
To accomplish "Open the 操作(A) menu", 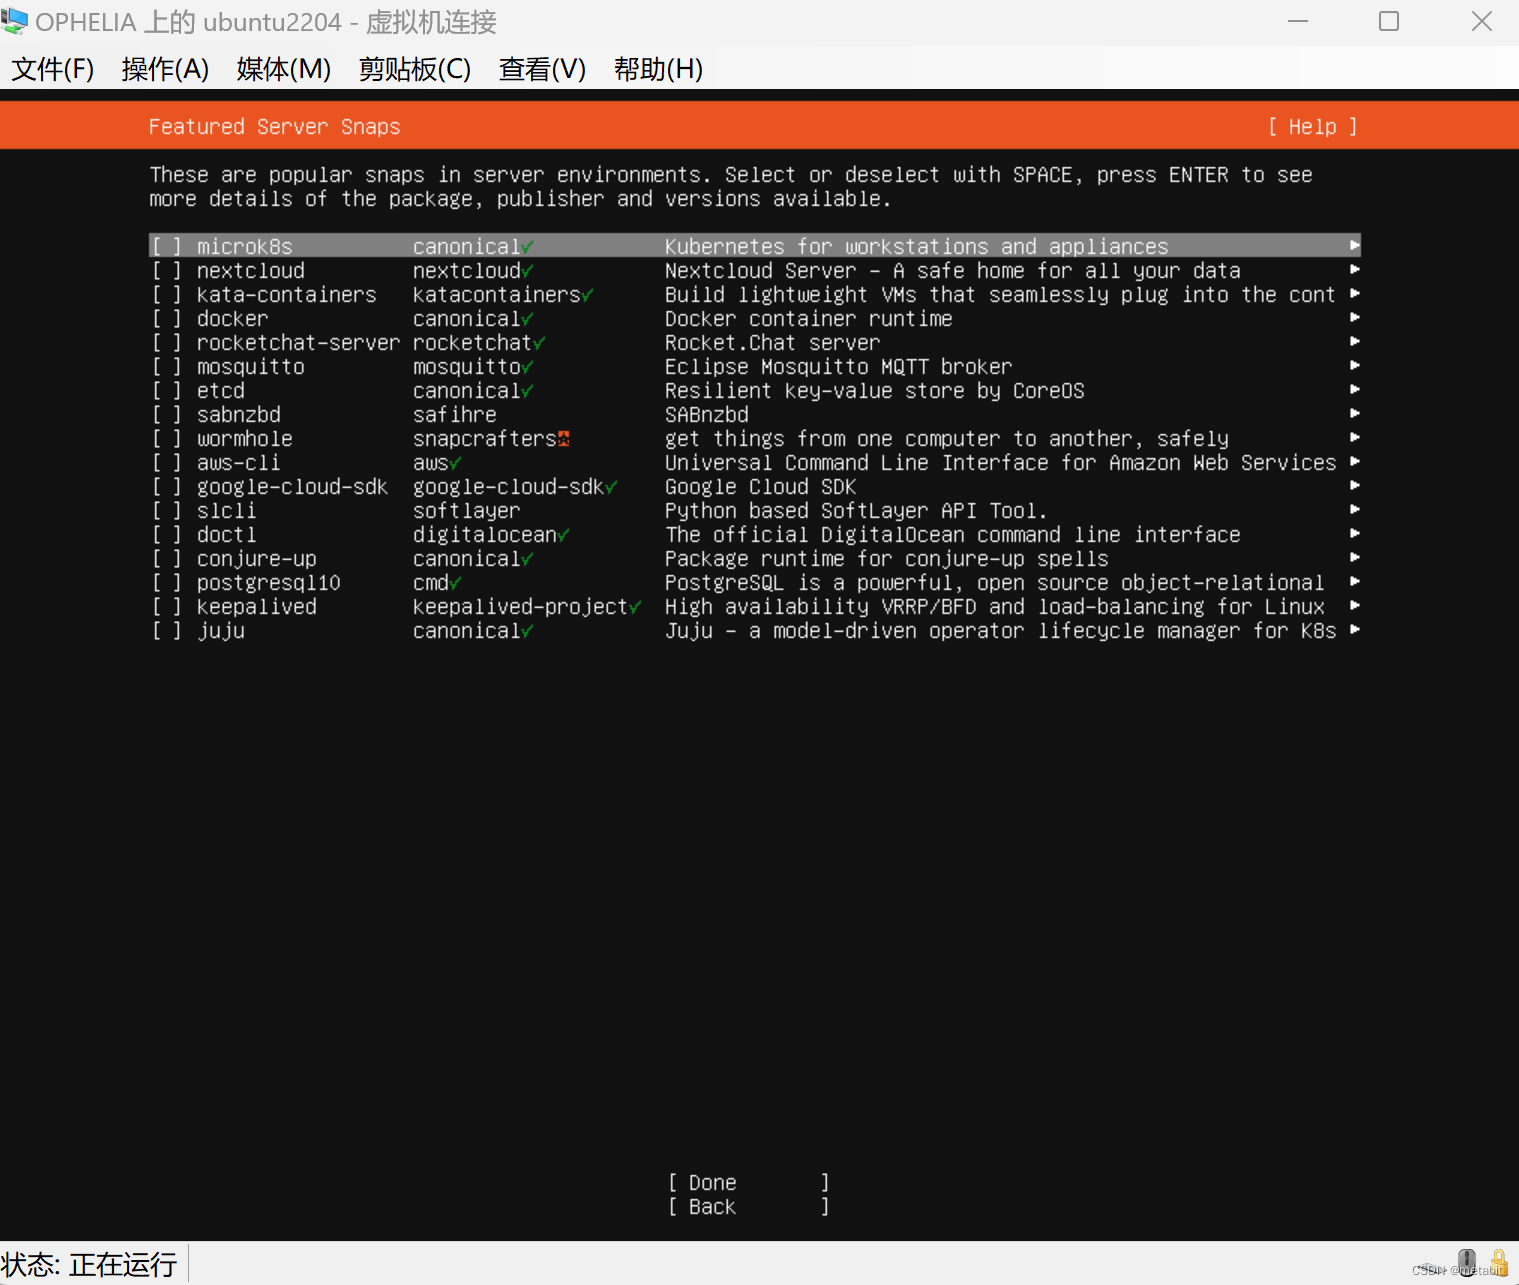I will [165, 69].
